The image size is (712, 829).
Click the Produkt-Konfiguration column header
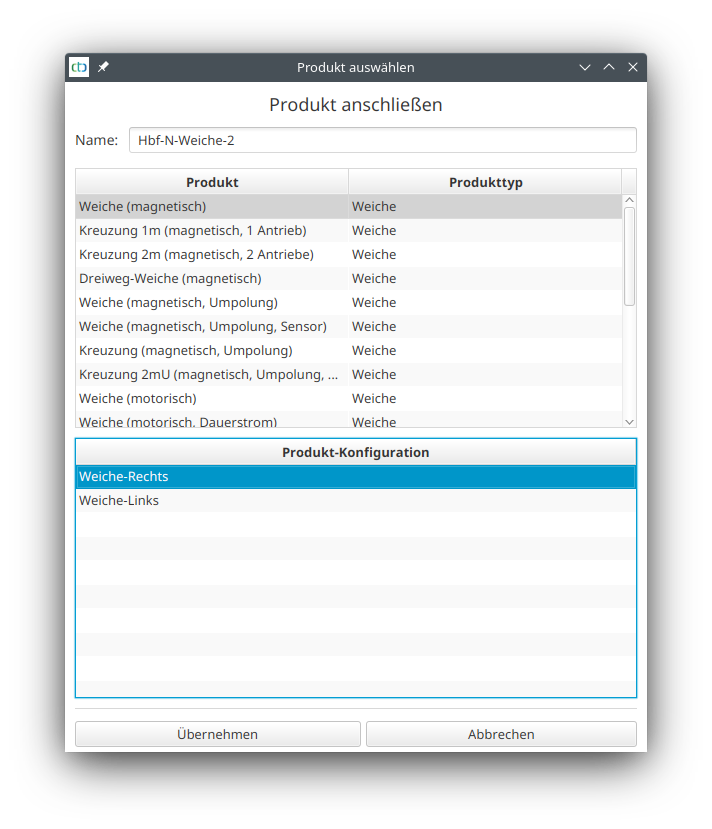356,452
